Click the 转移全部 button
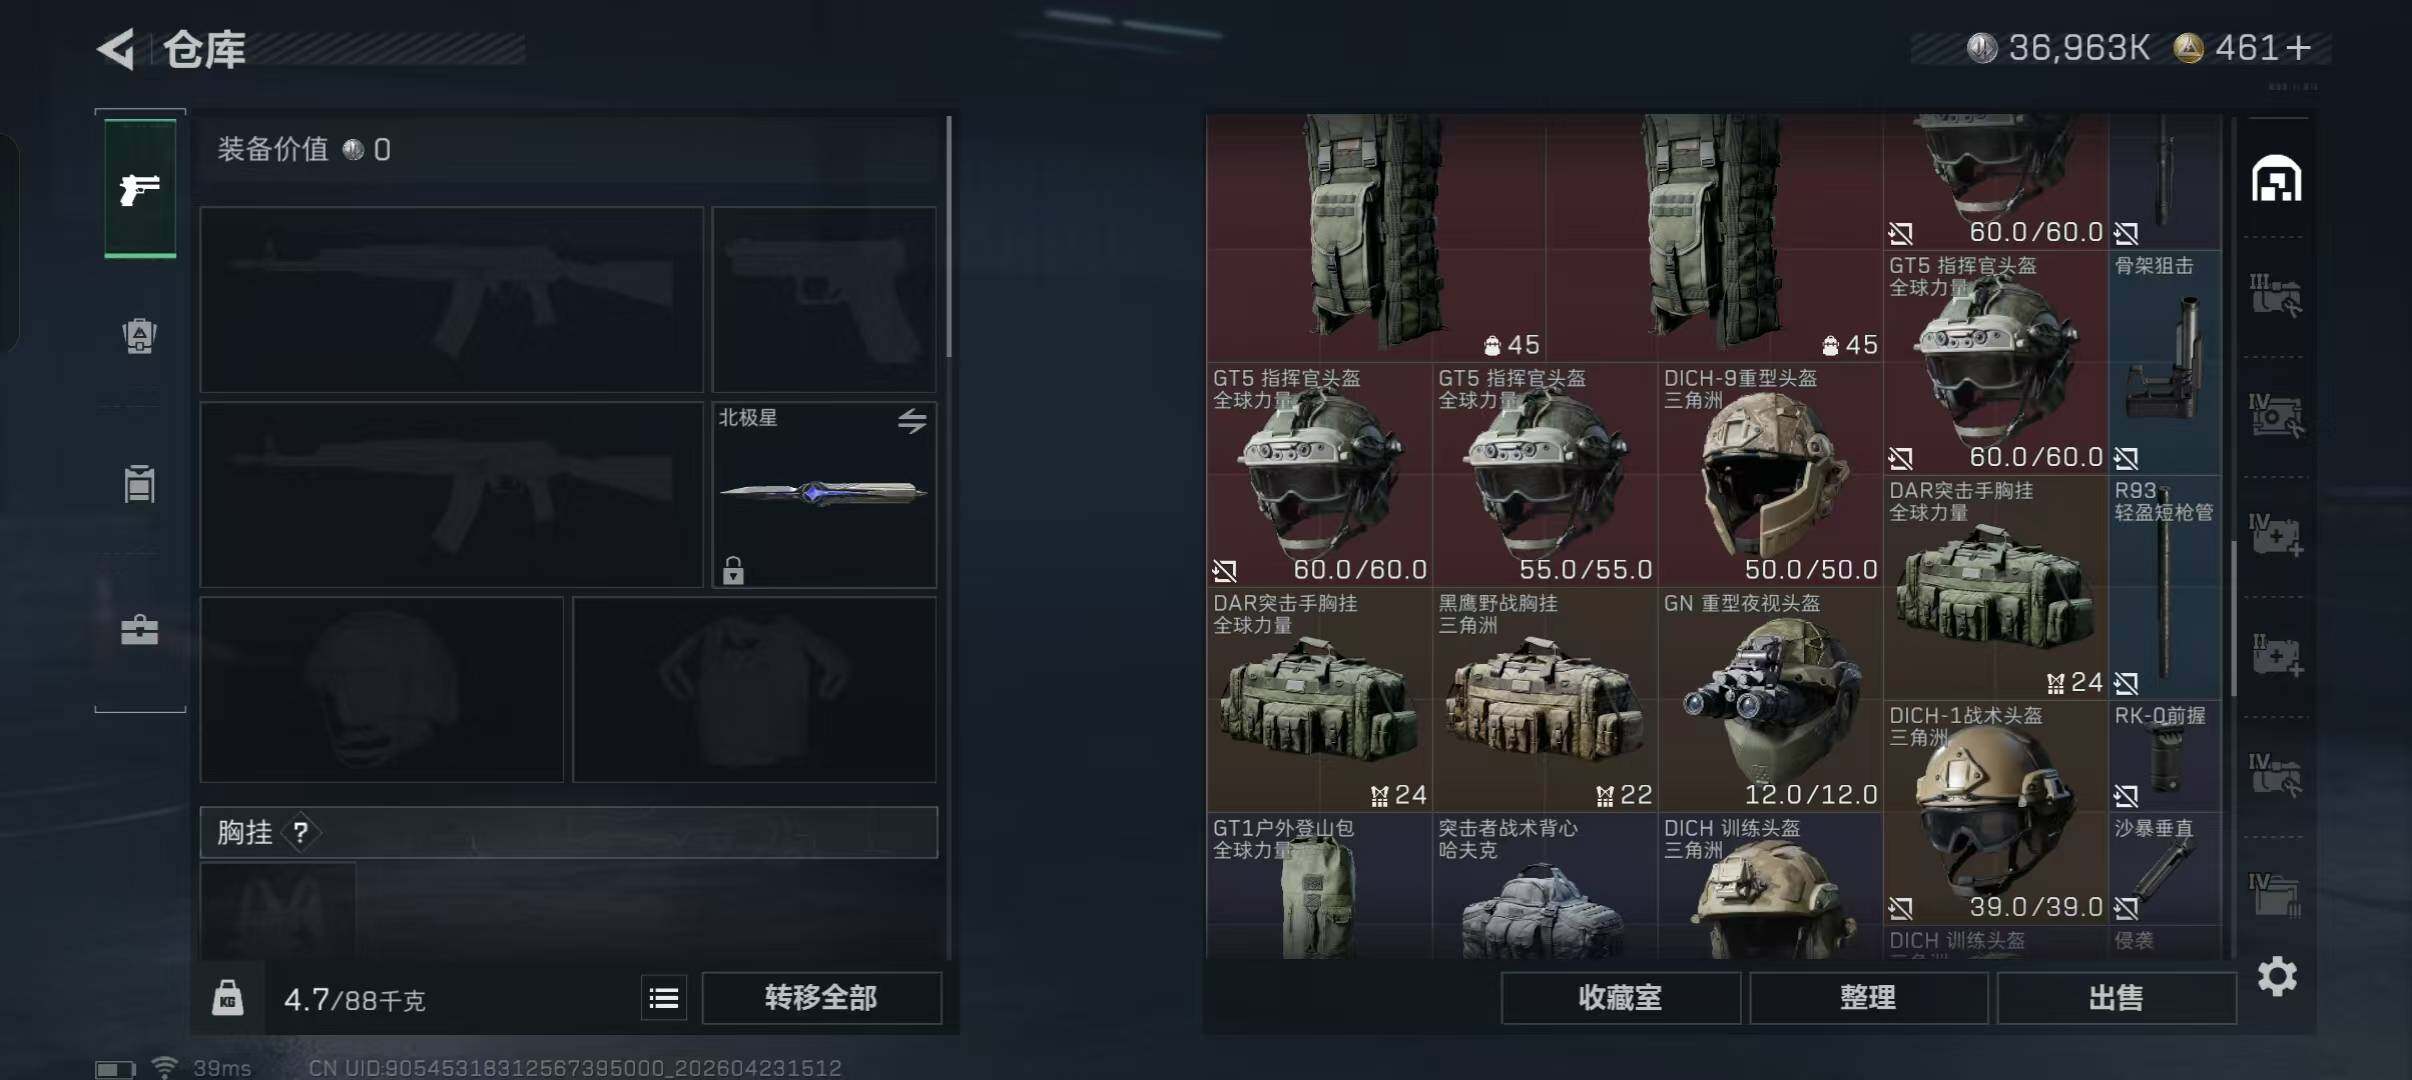 point(821,997)
